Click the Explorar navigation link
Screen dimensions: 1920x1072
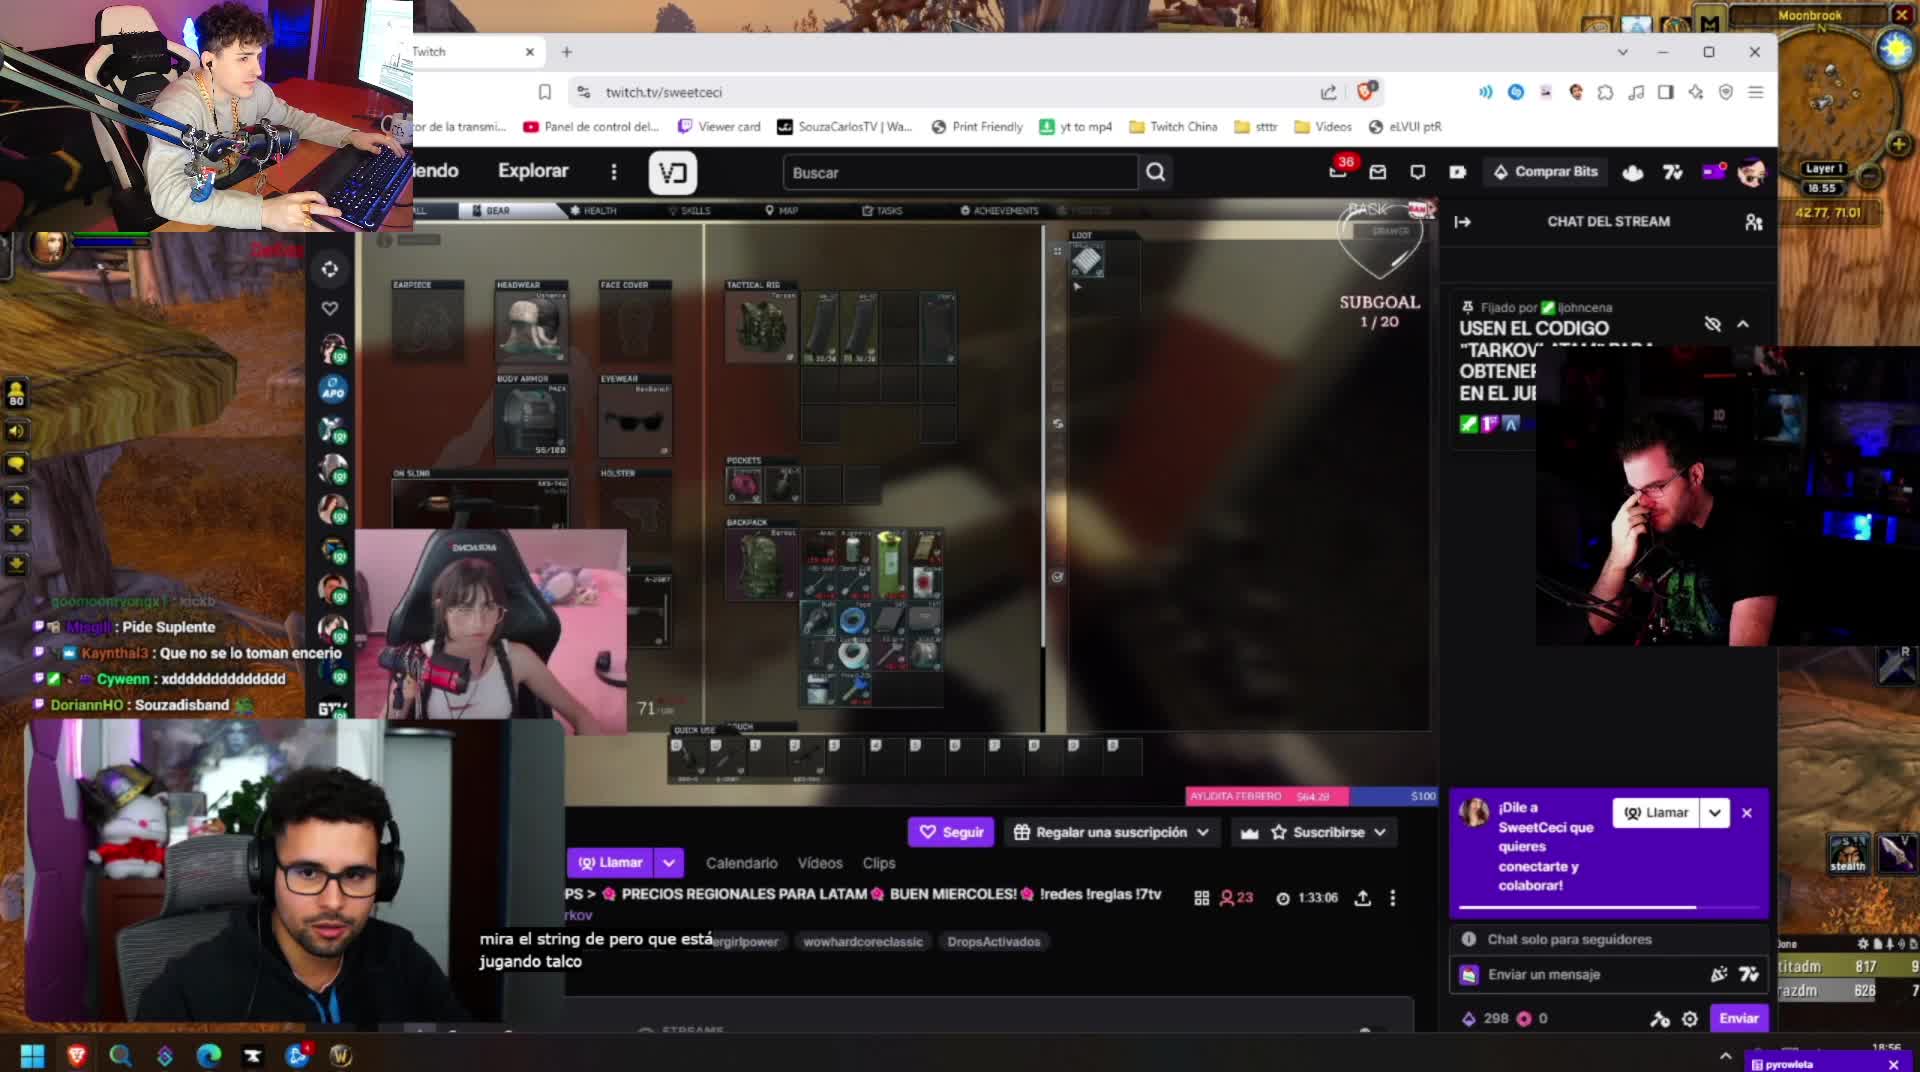pos(533,171)
